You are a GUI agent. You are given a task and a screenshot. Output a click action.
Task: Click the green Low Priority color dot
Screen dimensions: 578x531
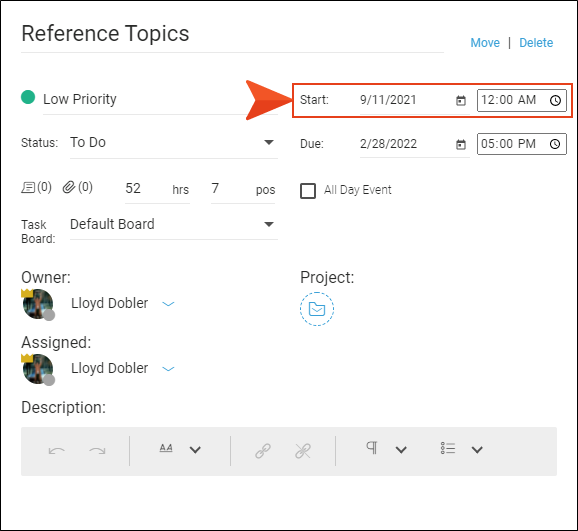tap(28, 97)
